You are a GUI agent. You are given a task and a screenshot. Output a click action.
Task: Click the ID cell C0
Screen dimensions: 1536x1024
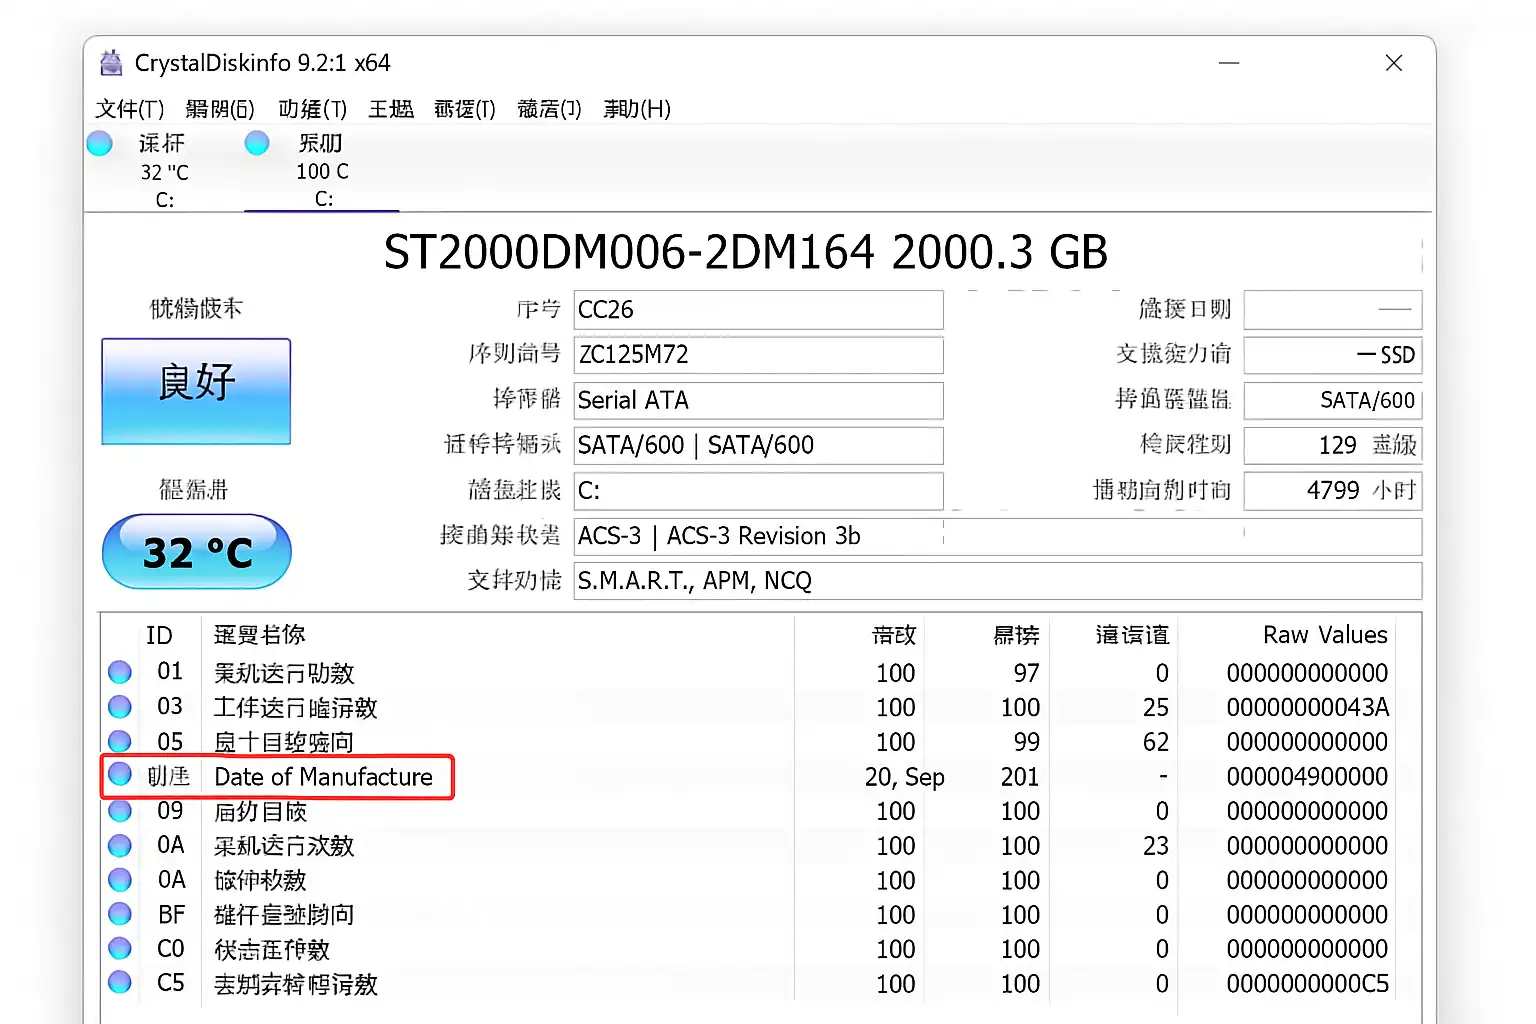tap(171, 949)
